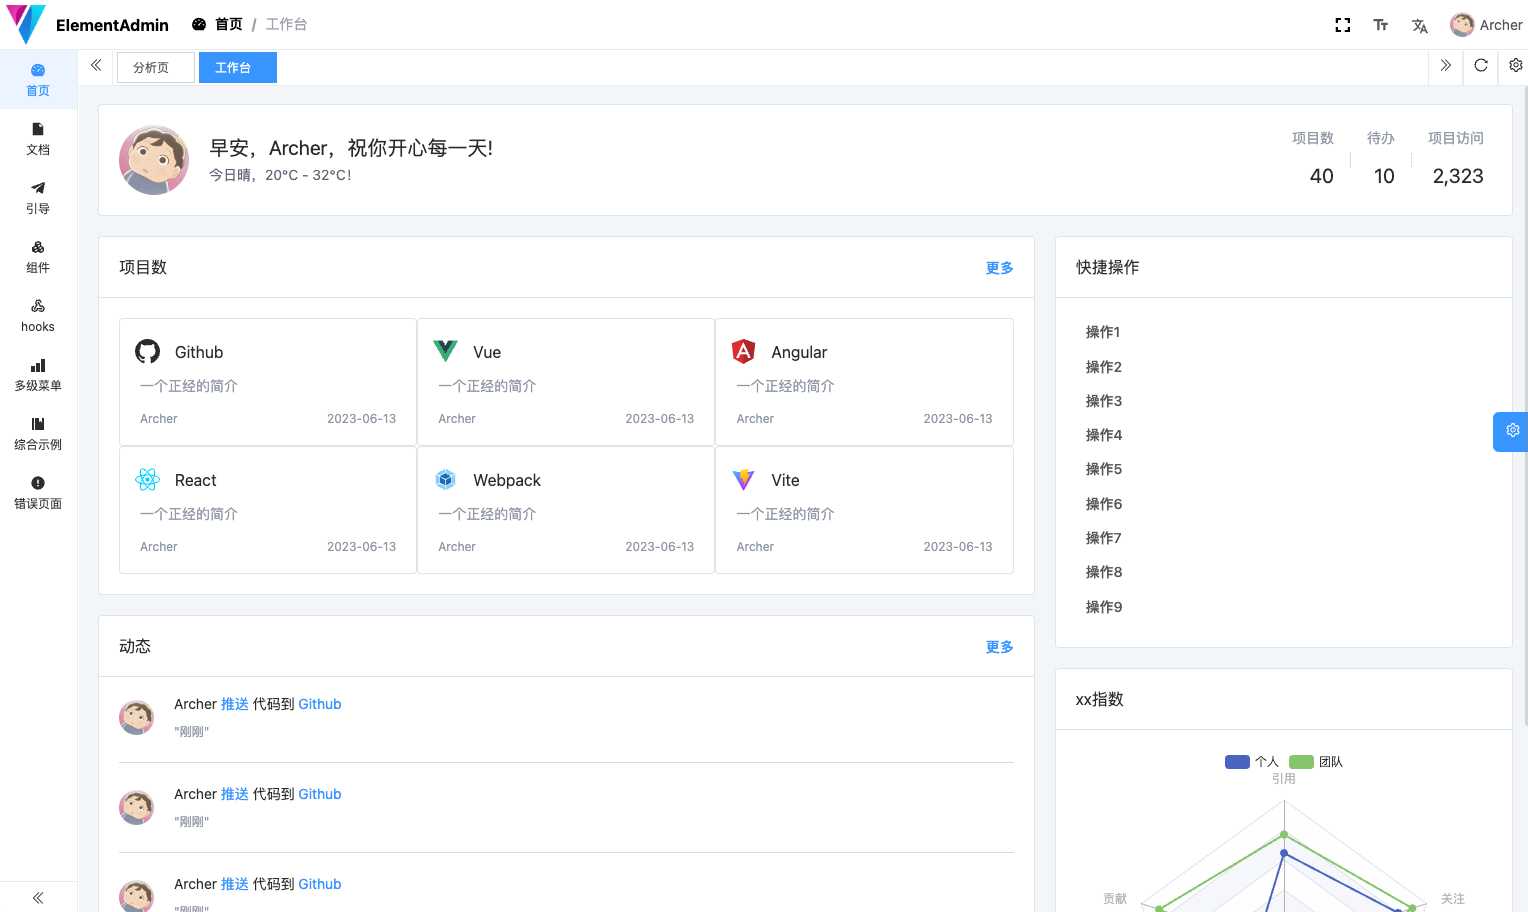Click 更多 link in 项目数 panel

coord(999,268)
